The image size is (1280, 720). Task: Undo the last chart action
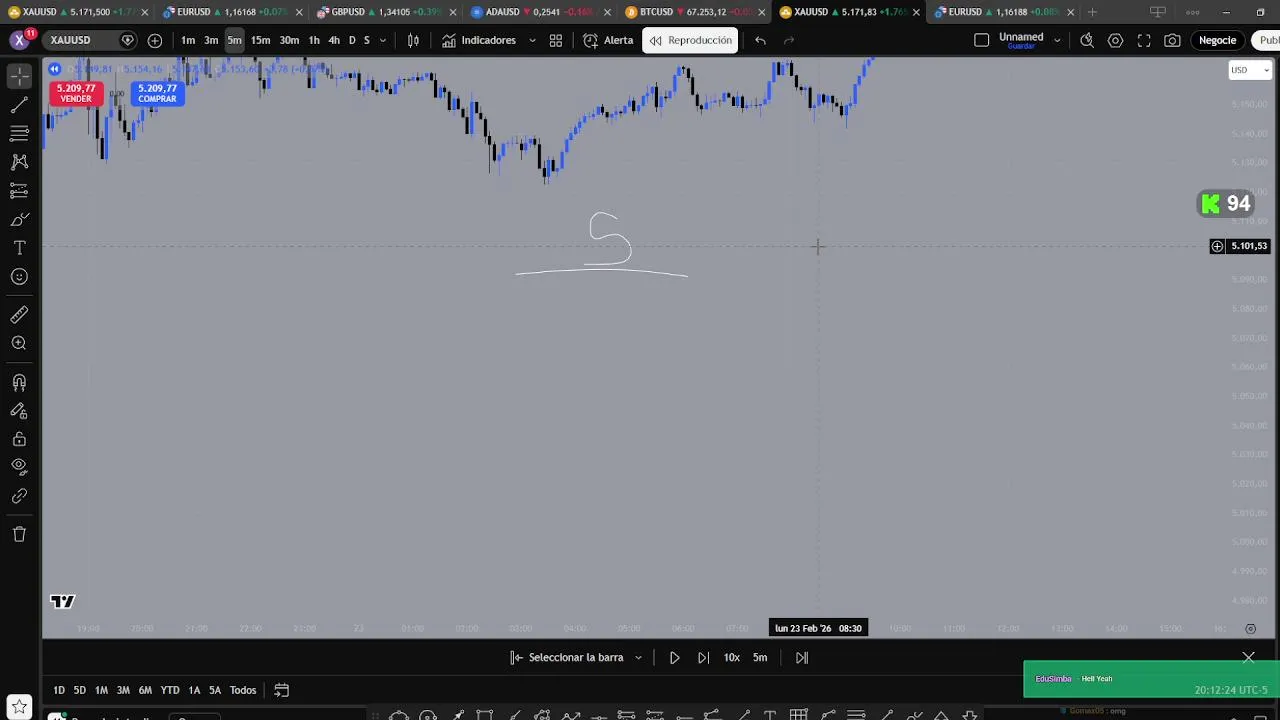click(760, 40)
